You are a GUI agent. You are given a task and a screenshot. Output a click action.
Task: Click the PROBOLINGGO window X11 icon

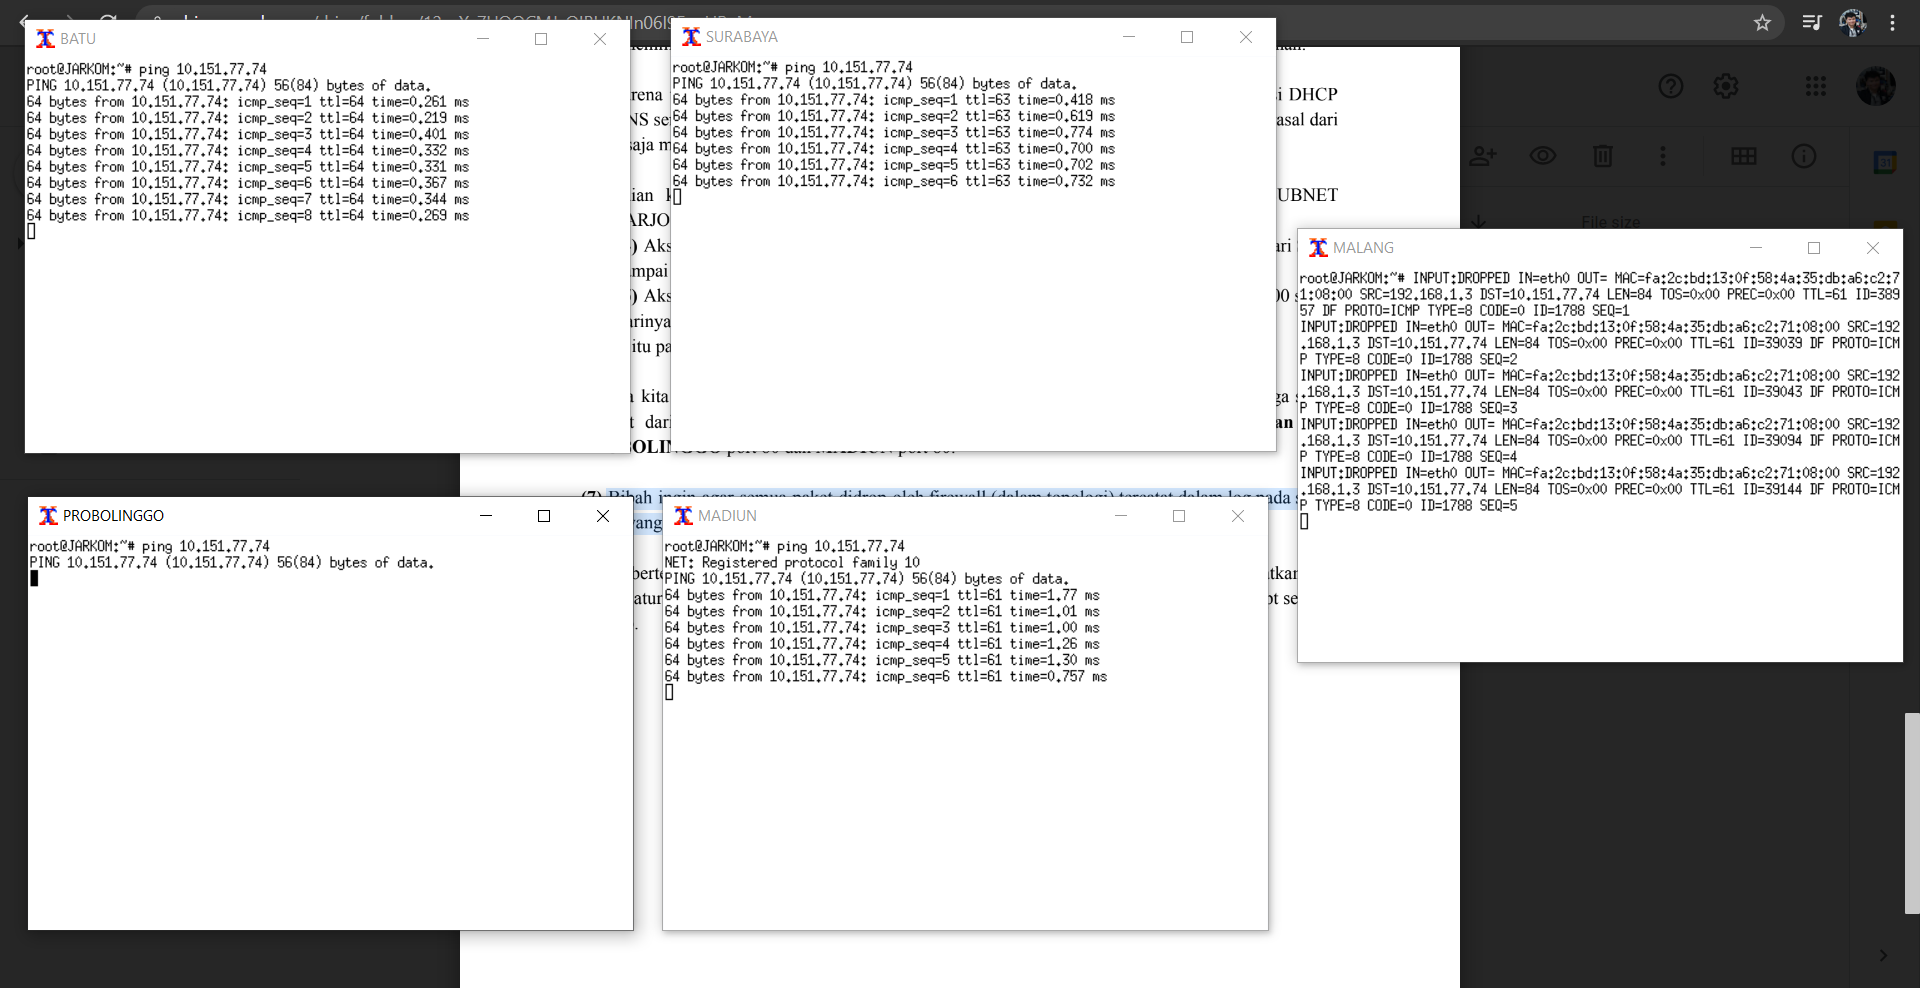(x=48, y=516)
